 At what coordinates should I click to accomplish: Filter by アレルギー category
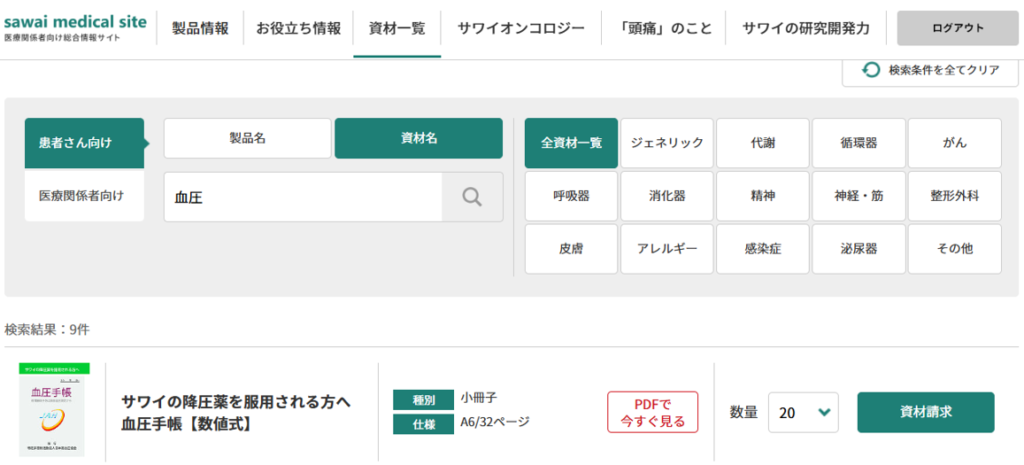(x=667, y=249)
